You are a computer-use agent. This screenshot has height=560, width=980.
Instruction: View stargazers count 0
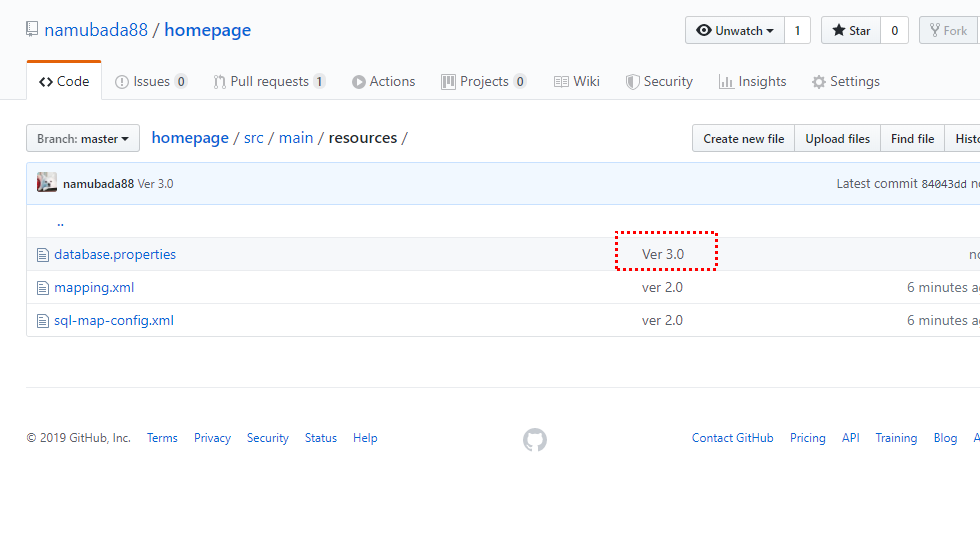pyautogui.click(x=894, y=31)
